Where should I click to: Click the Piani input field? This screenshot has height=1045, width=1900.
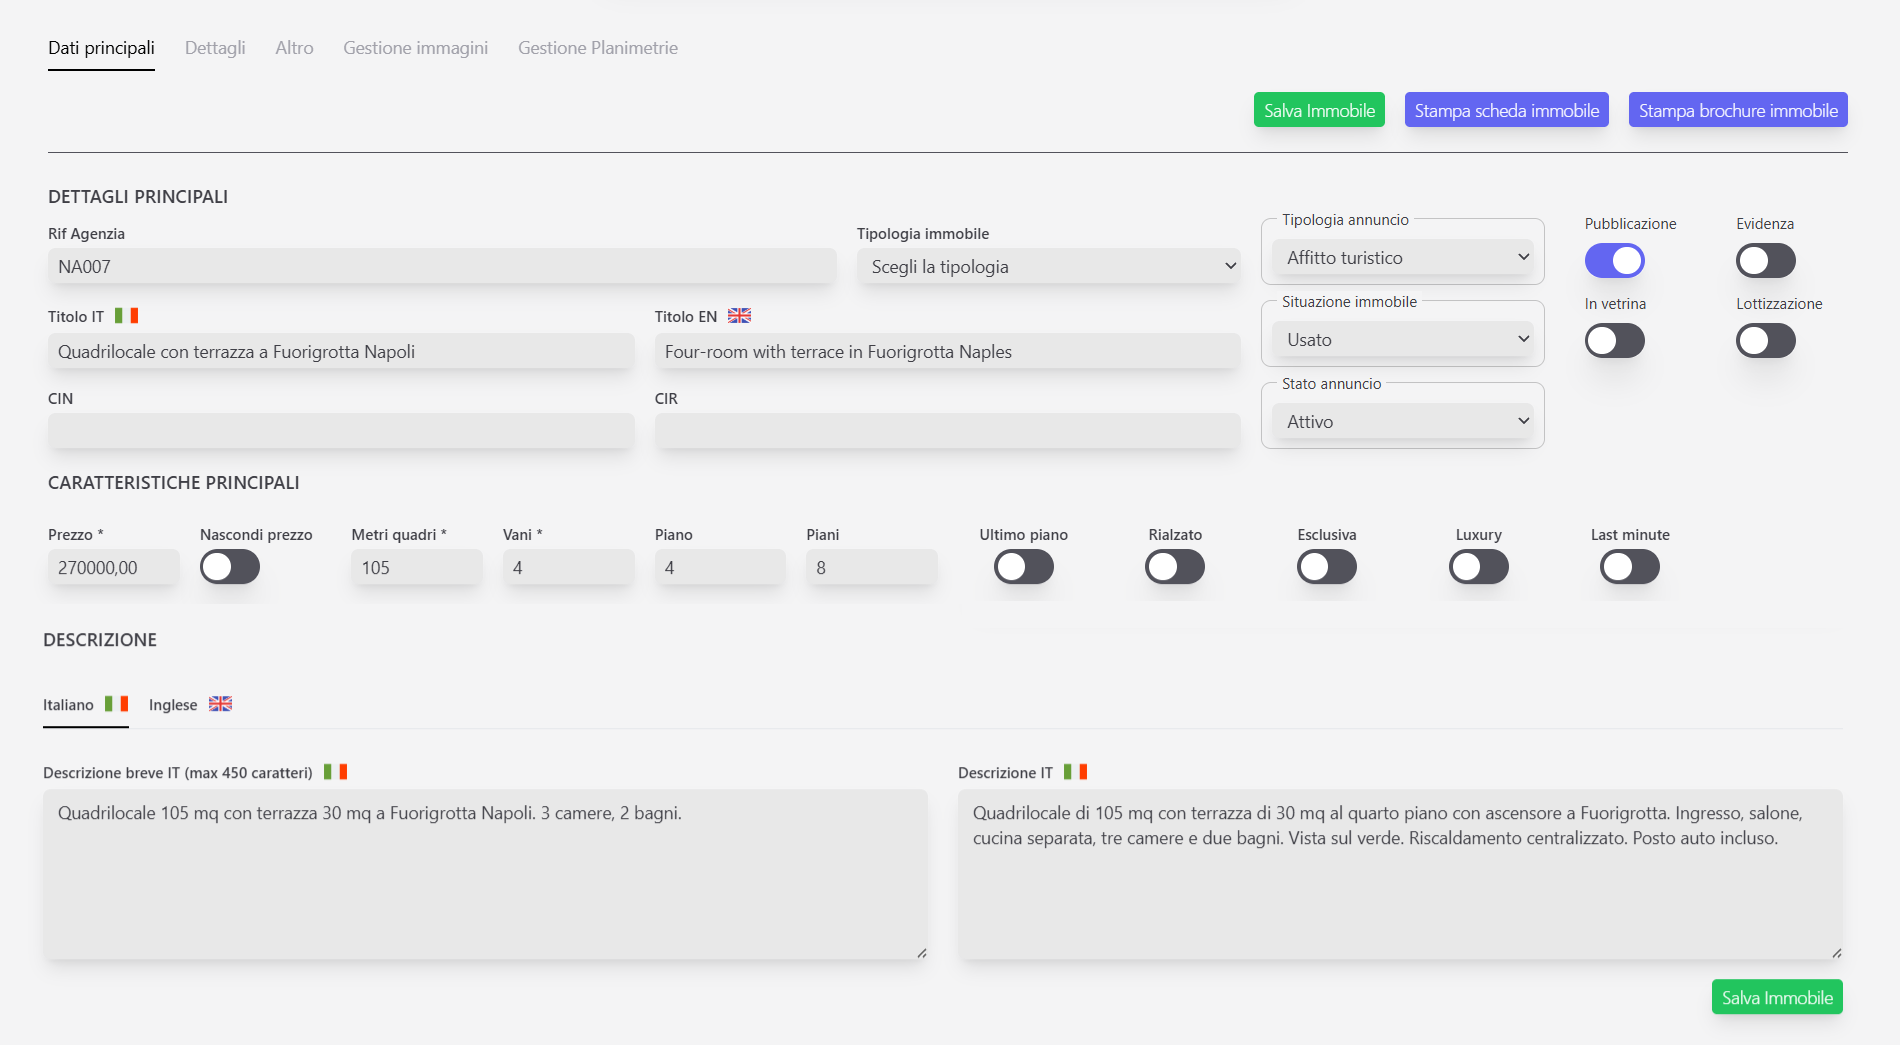(x=872, y=568)
